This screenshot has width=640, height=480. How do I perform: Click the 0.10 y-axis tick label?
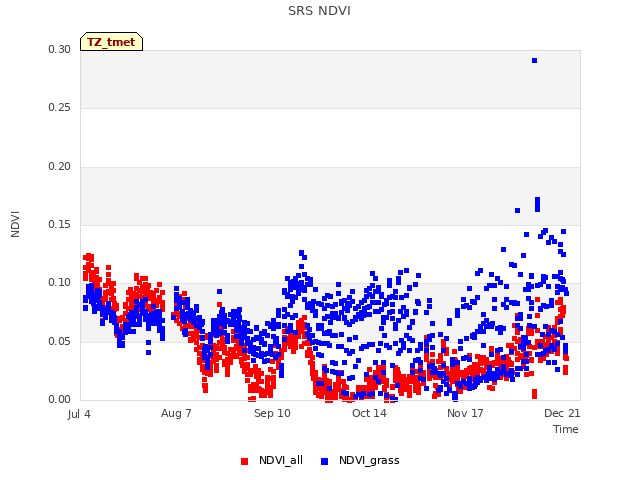60,282
